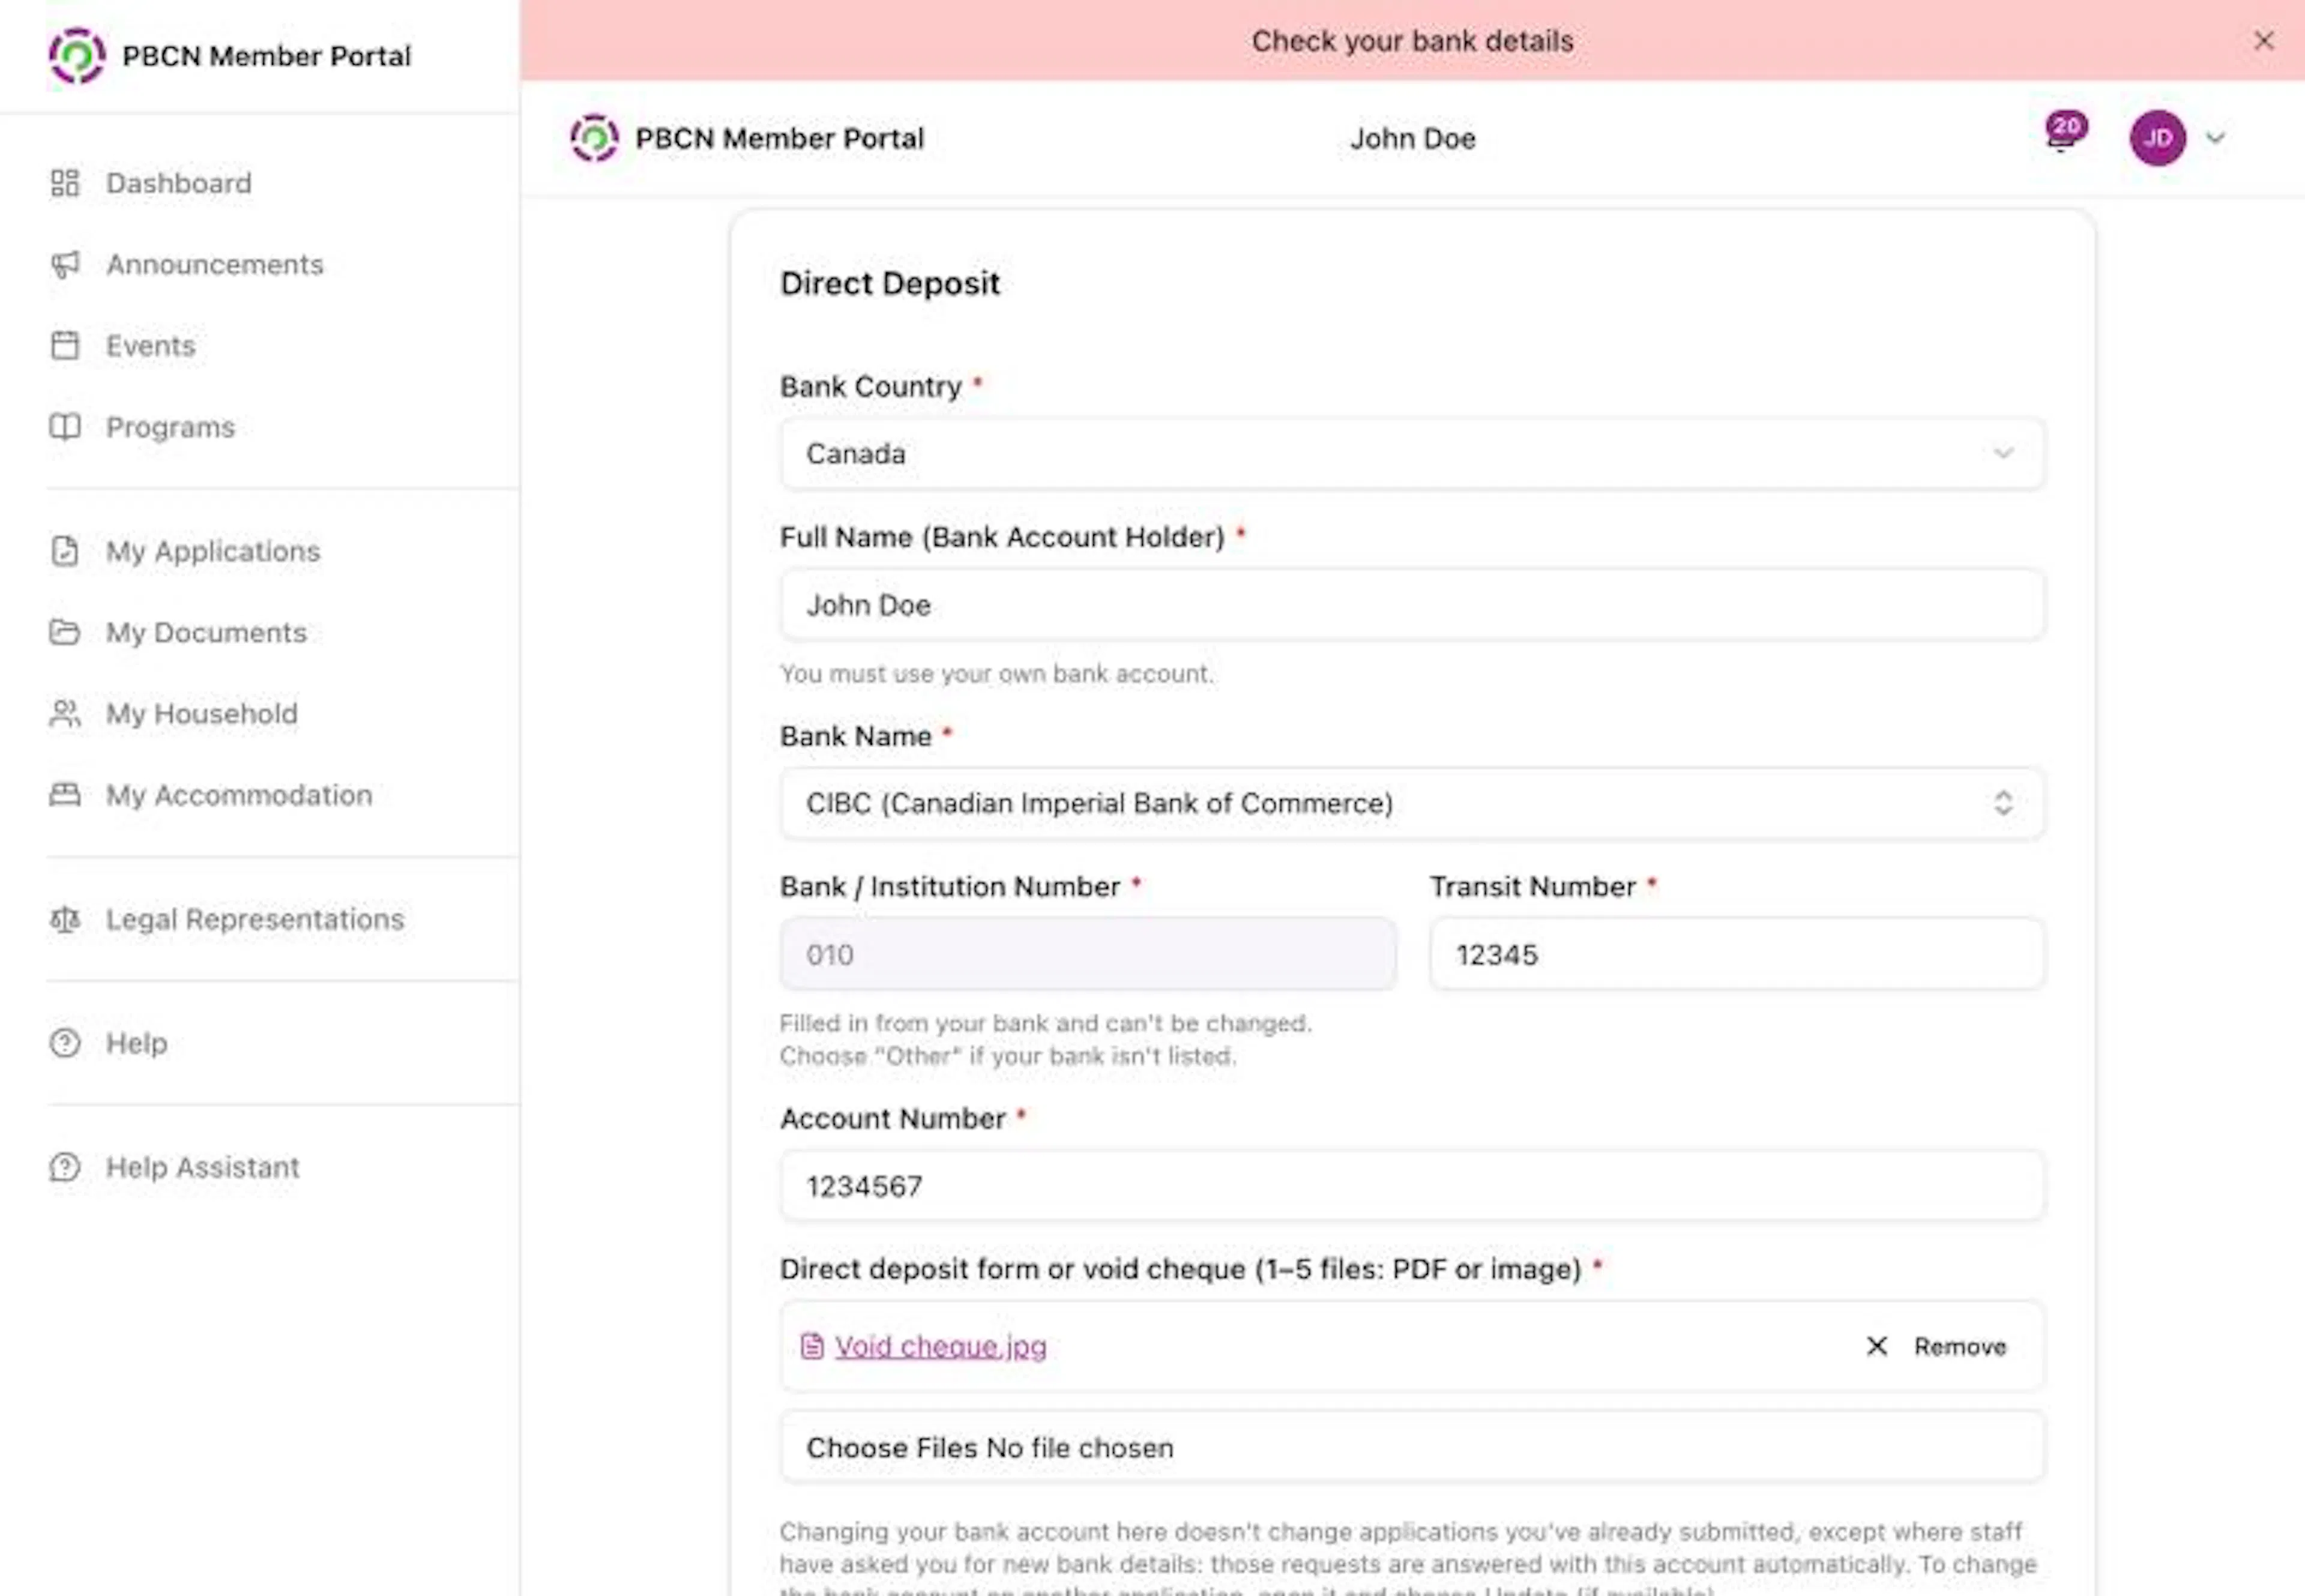Open the Events page
The width and height of the screenshot is (2305, 1596).
pos(151,345)
